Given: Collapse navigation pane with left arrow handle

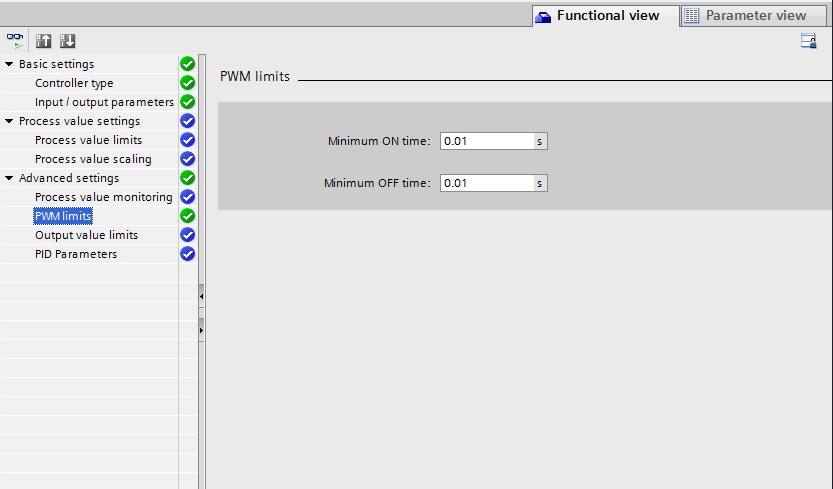Looking at the screenshot, I should (x=201, y=297).
